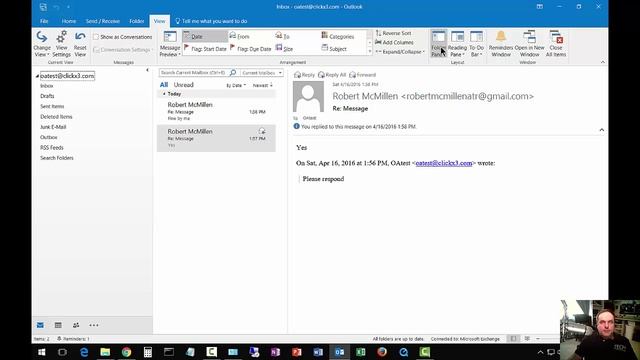Toggle the Newest sort order
640x360 pixels.
point(262,85)
